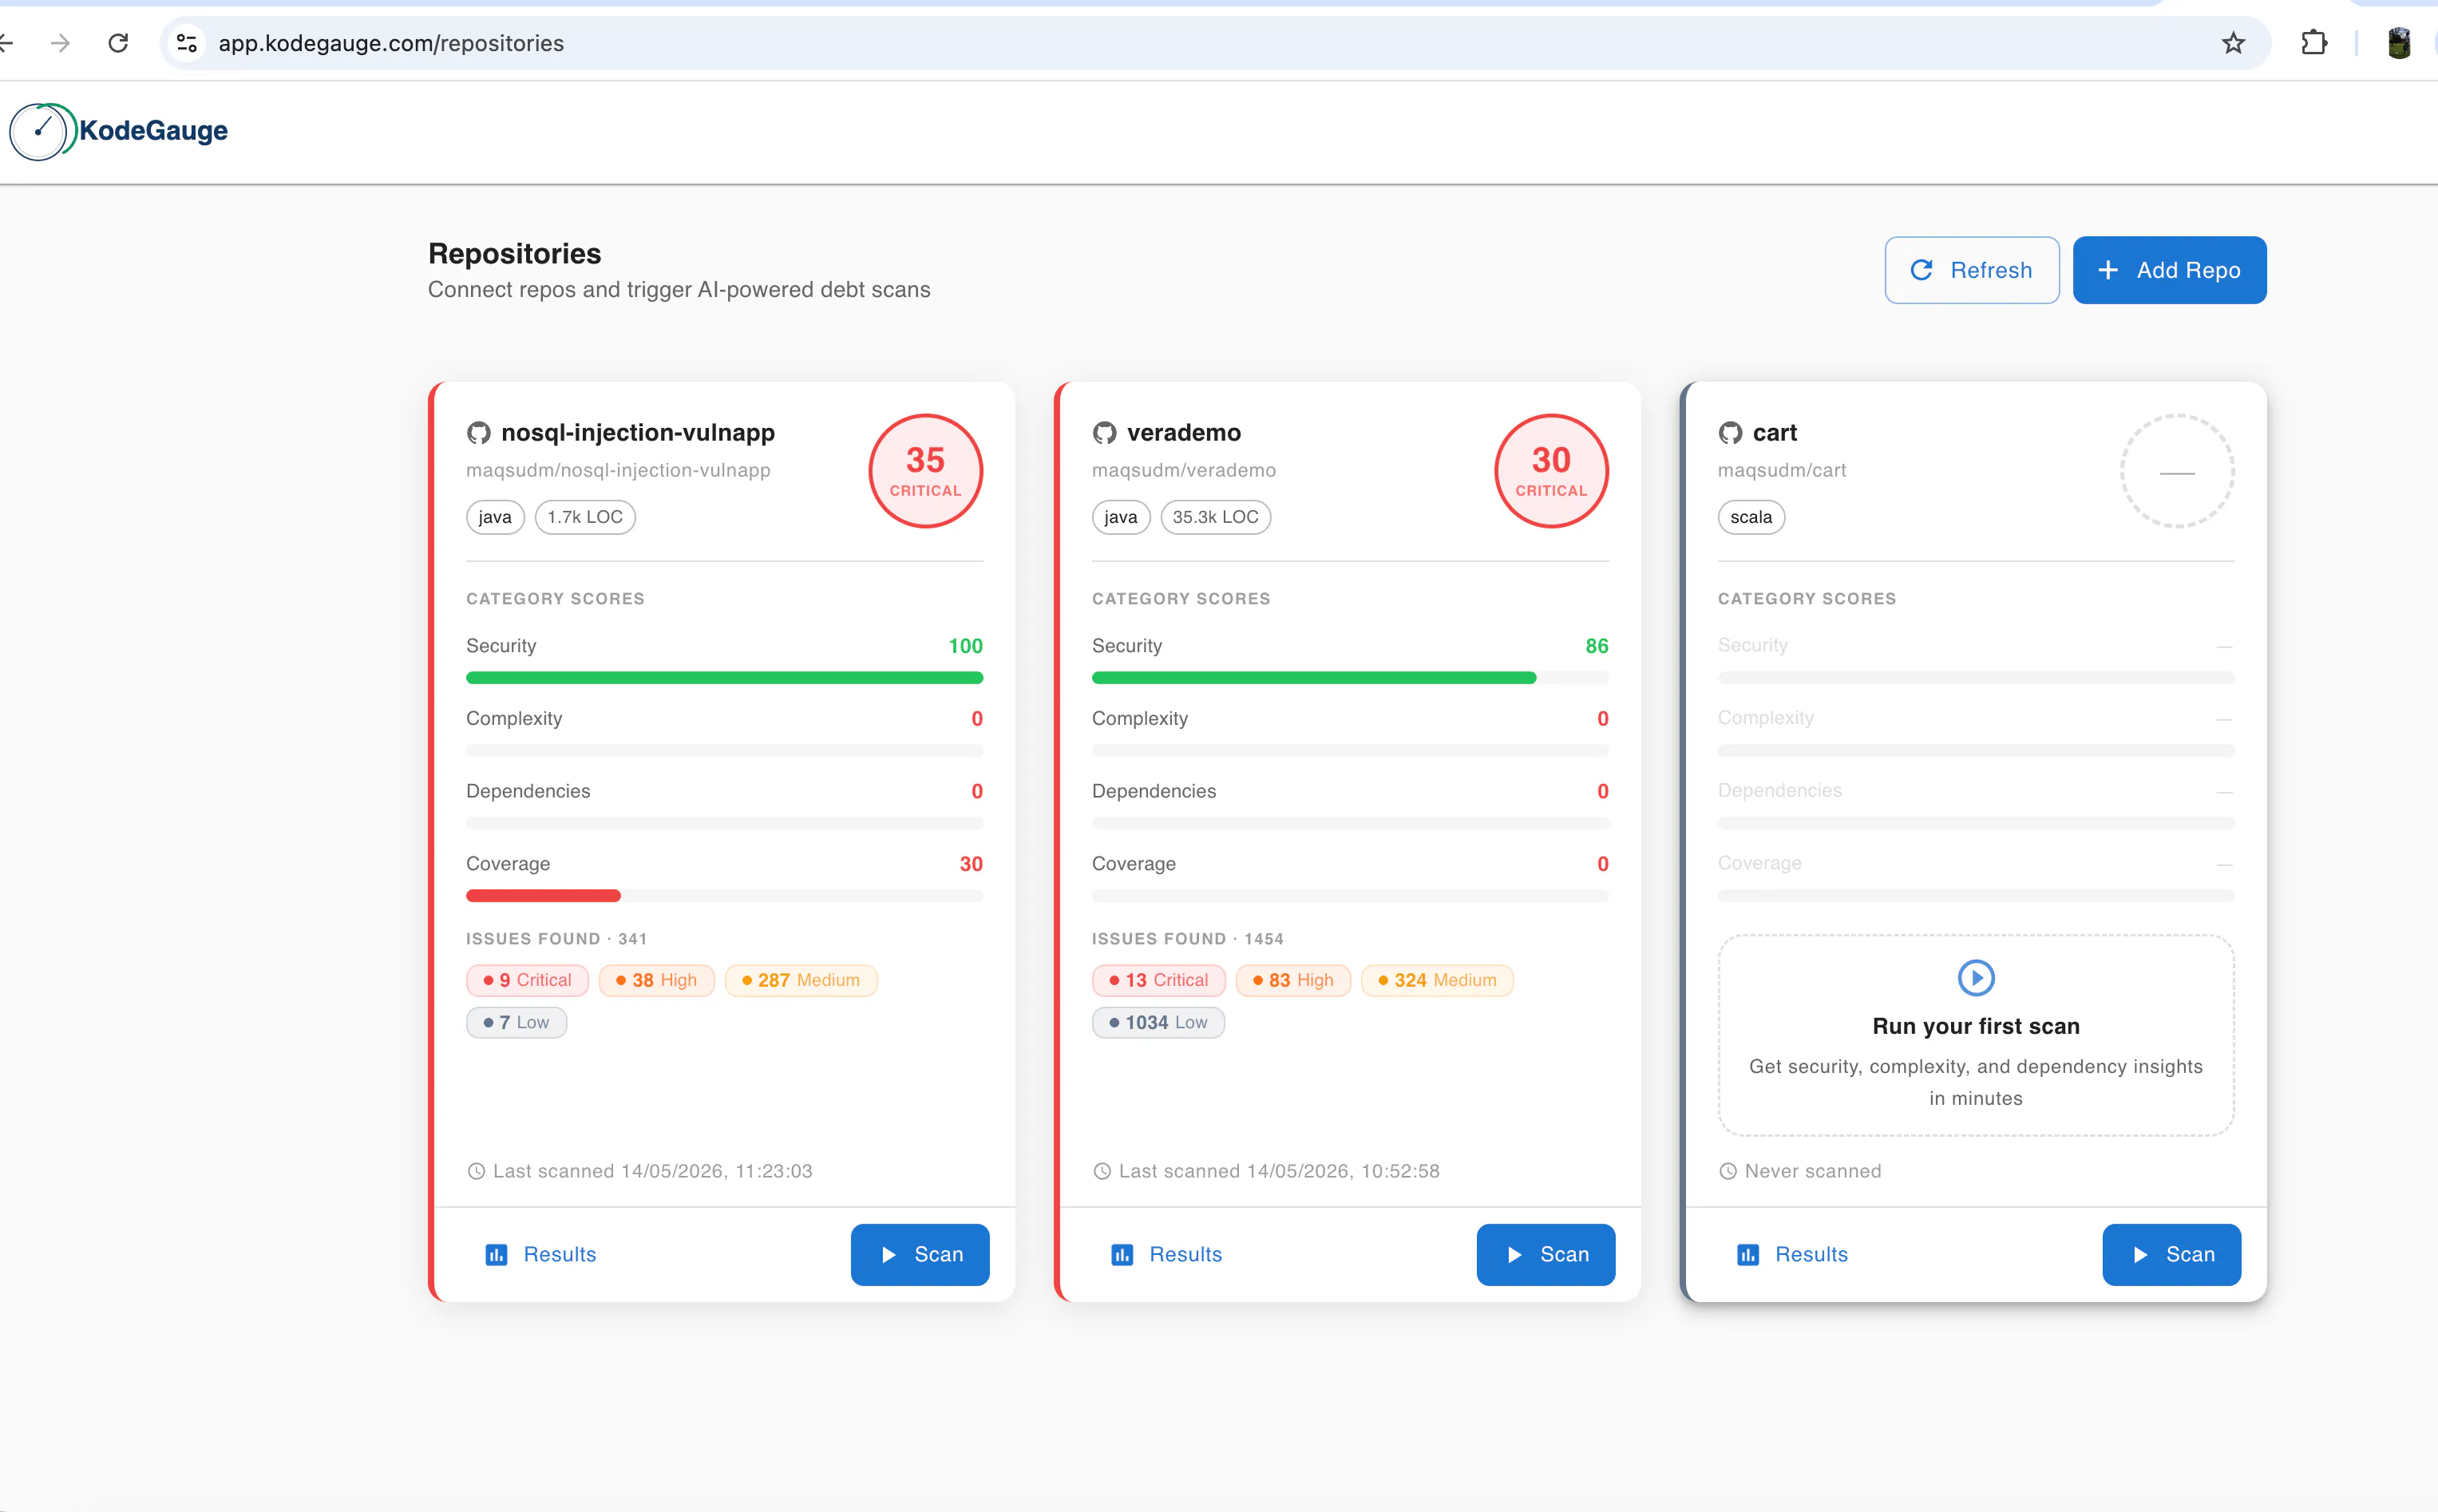
Task: Click the Run your first scan heading
Action: [1975, 1026]
